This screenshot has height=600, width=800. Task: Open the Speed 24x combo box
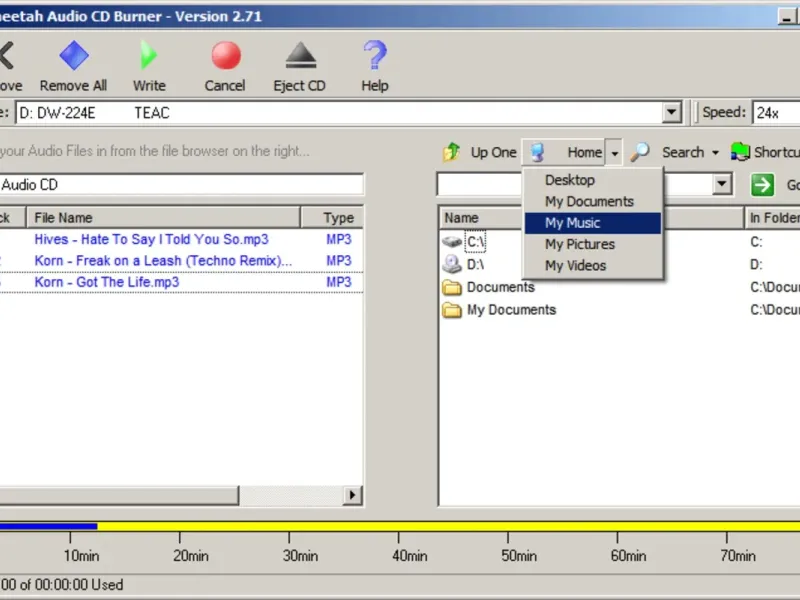click(776, 113)
